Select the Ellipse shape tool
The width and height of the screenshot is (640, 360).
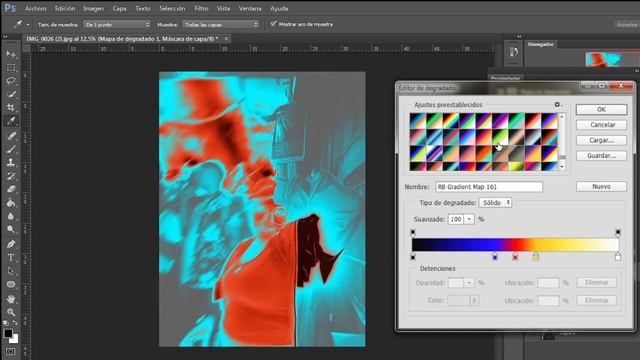[x=11, y=284]
